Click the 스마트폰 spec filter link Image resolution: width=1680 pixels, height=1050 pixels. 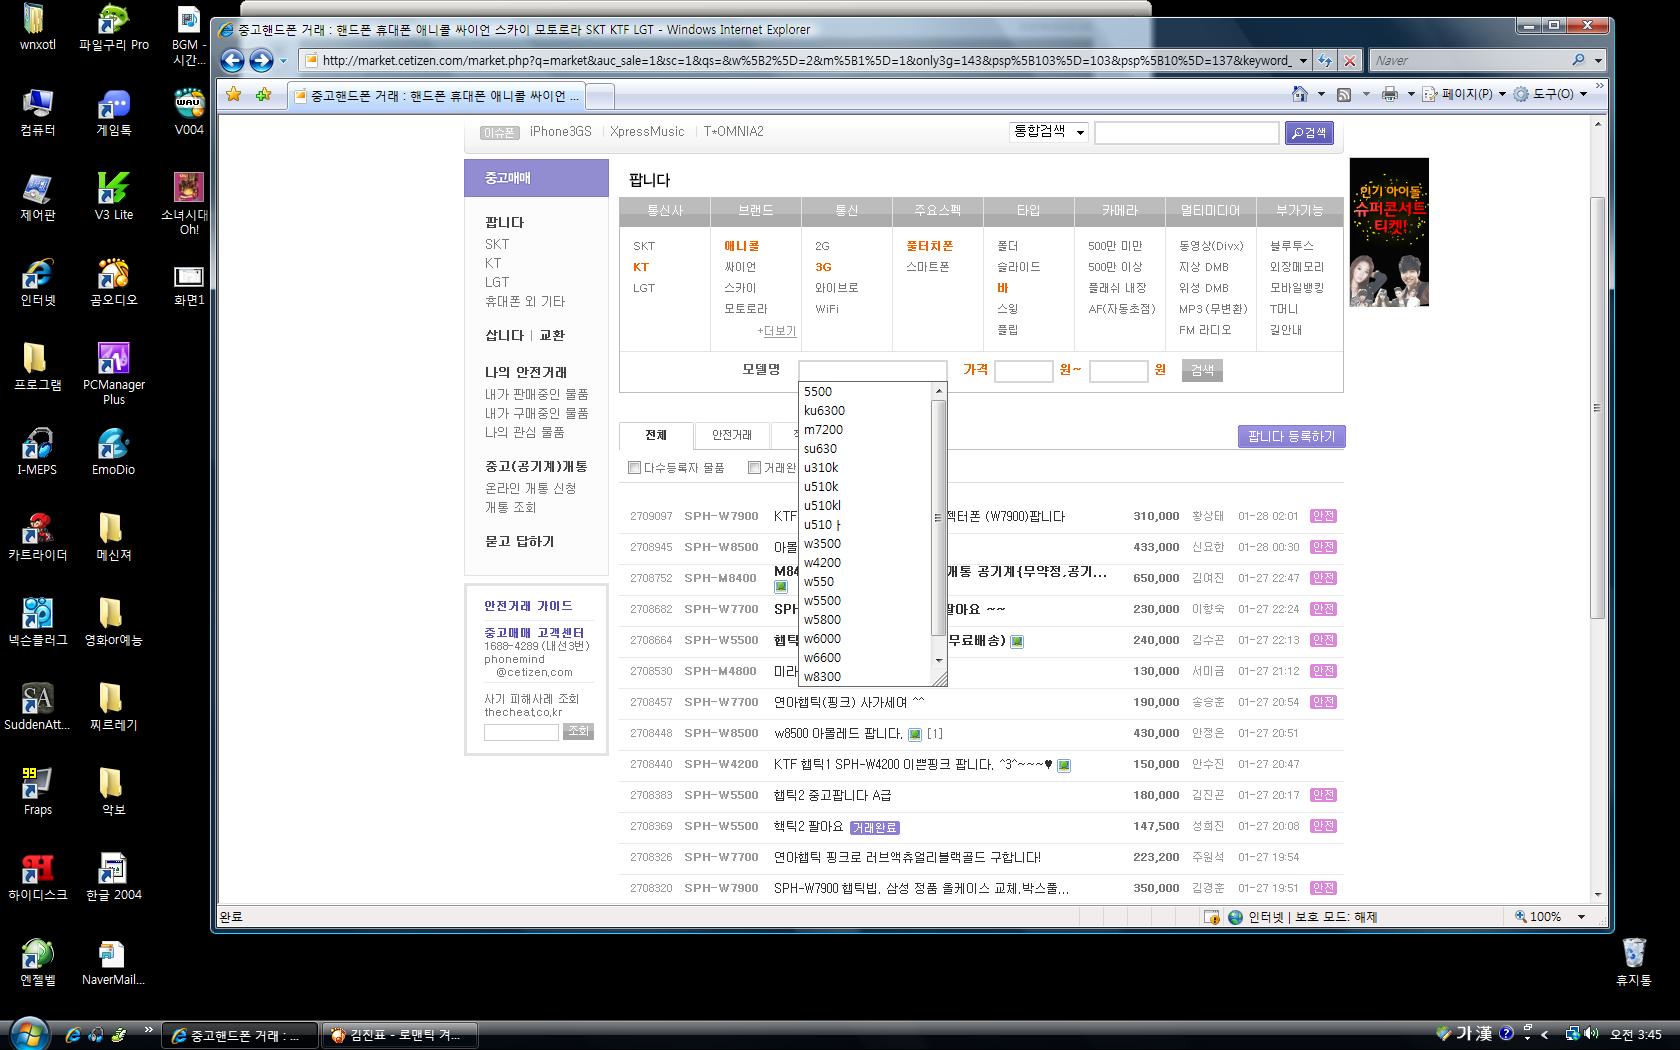tap(928, 267)
